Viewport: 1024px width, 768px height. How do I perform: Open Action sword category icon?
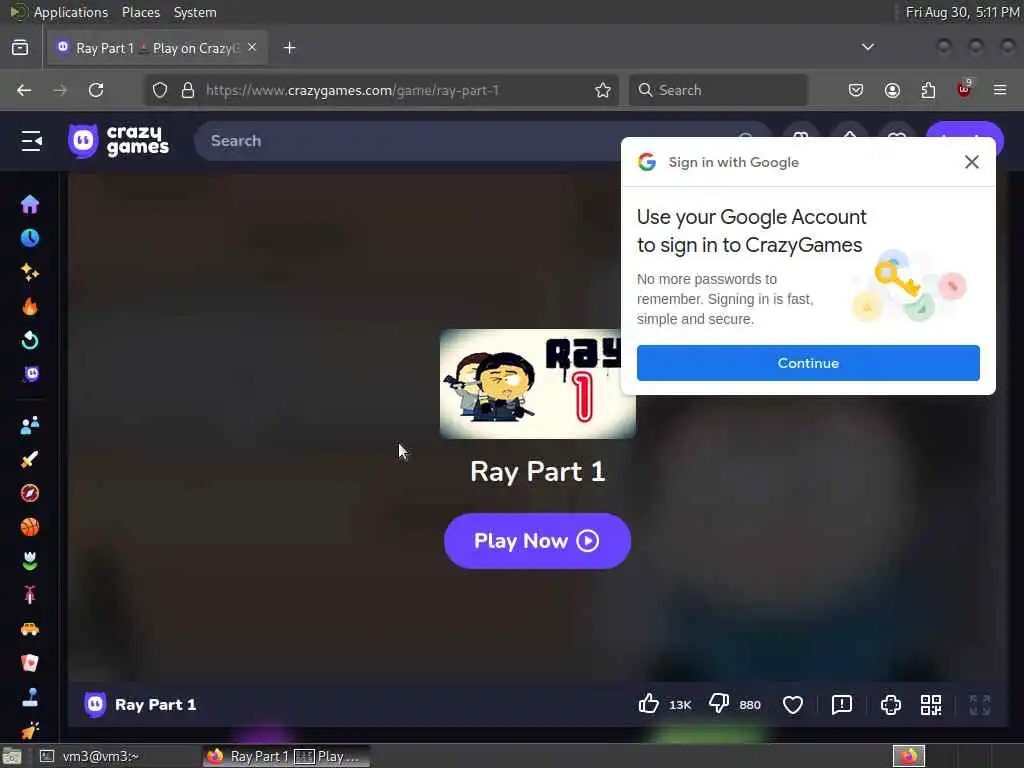coord(30,459)
